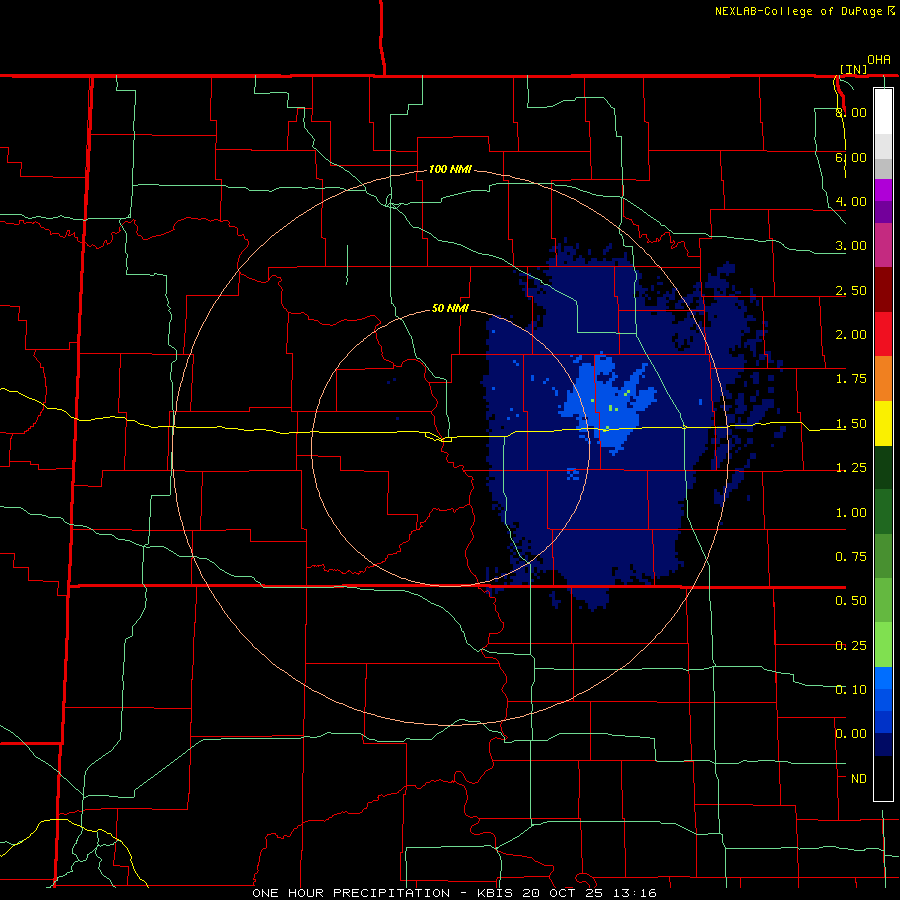The height and width of the screenshot is (900, 900).
Task: Click the '8.00' legend value
Action: (x=851, y=112)
